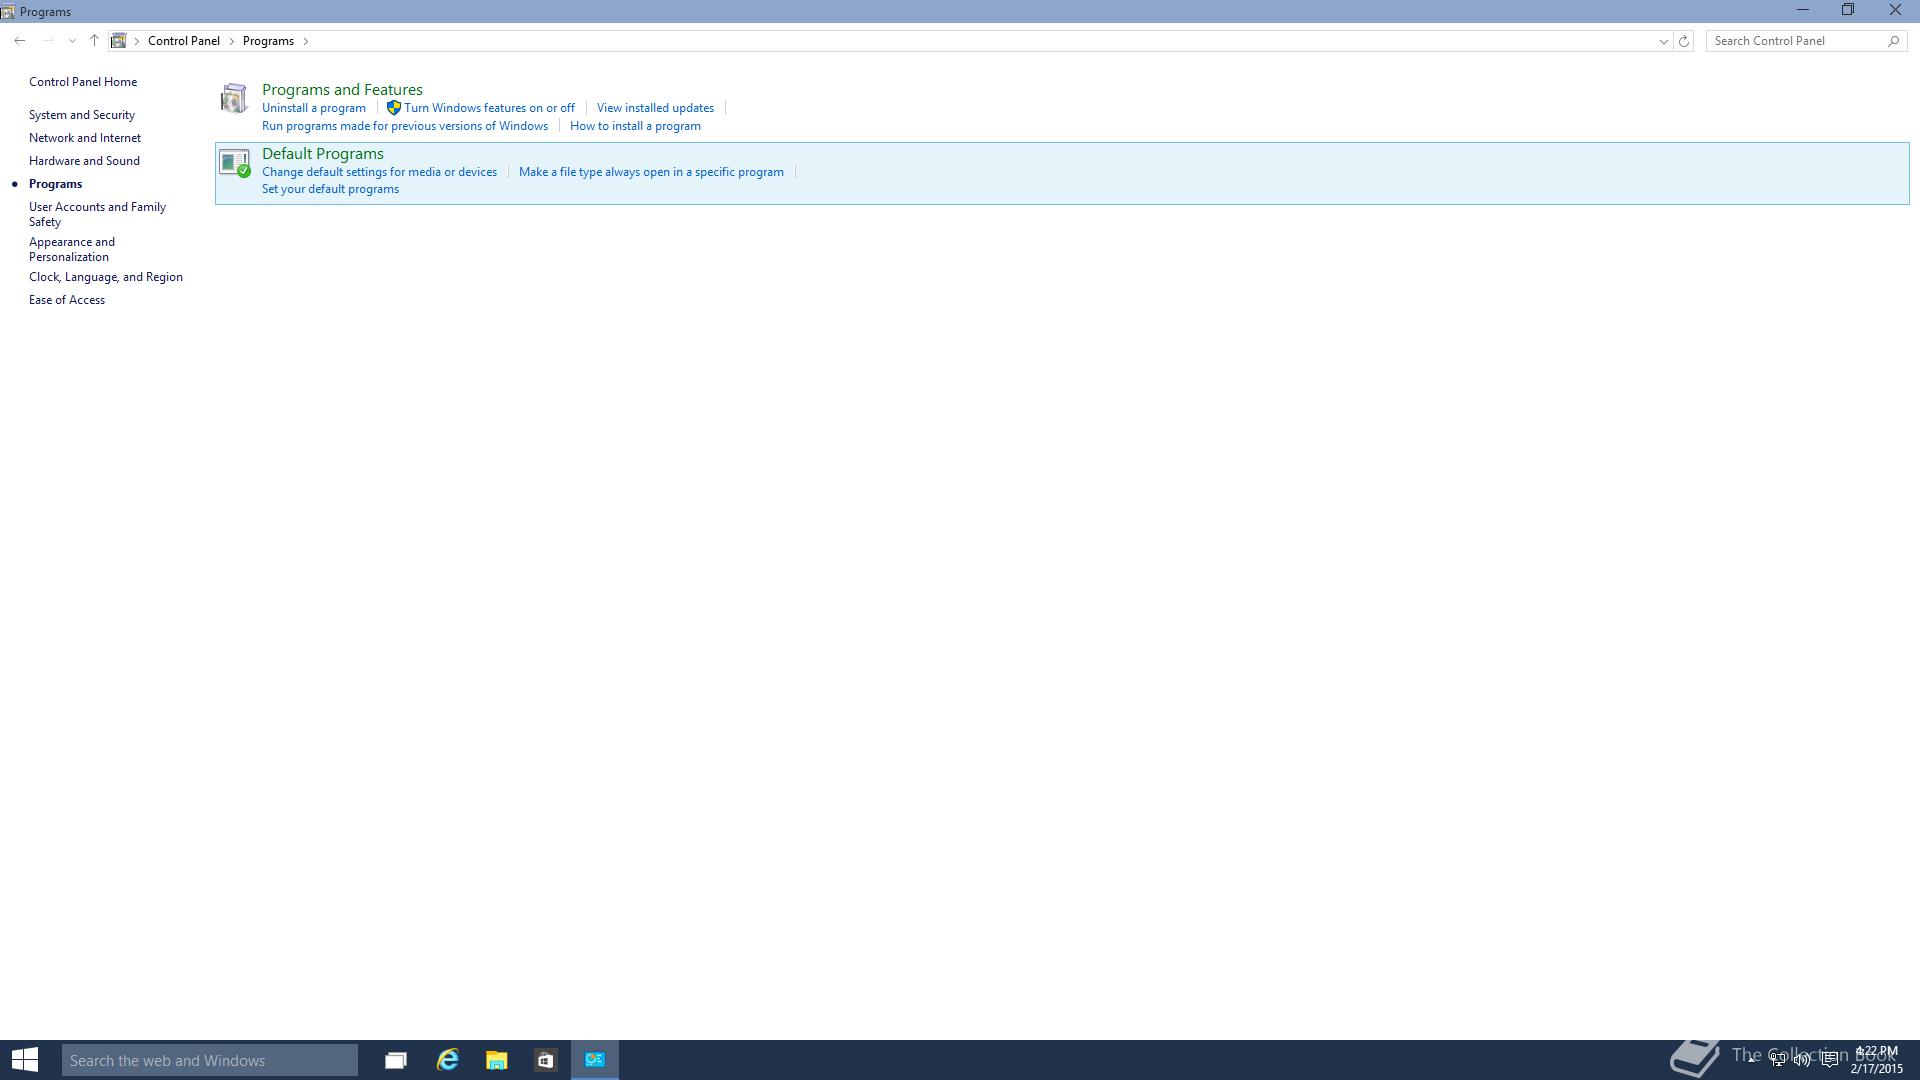Viewport: 1920px width, 1080px height.
Task: Open File Explorer from taskbar
Action: click(497, 1060)
